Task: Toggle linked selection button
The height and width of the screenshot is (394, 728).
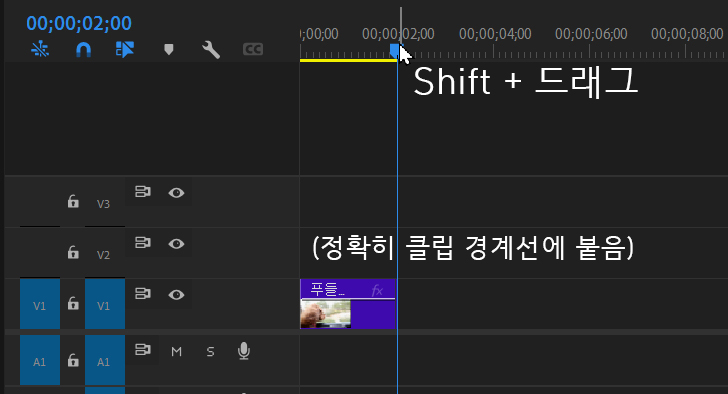Action: click(124, 49)
